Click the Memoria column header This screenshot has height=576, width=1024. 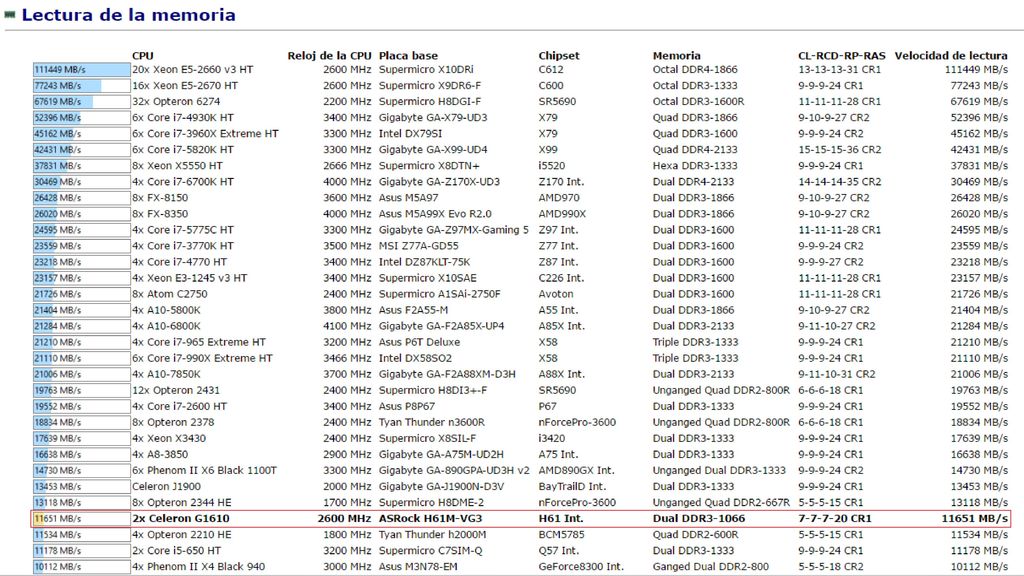(x=676, y=56)
